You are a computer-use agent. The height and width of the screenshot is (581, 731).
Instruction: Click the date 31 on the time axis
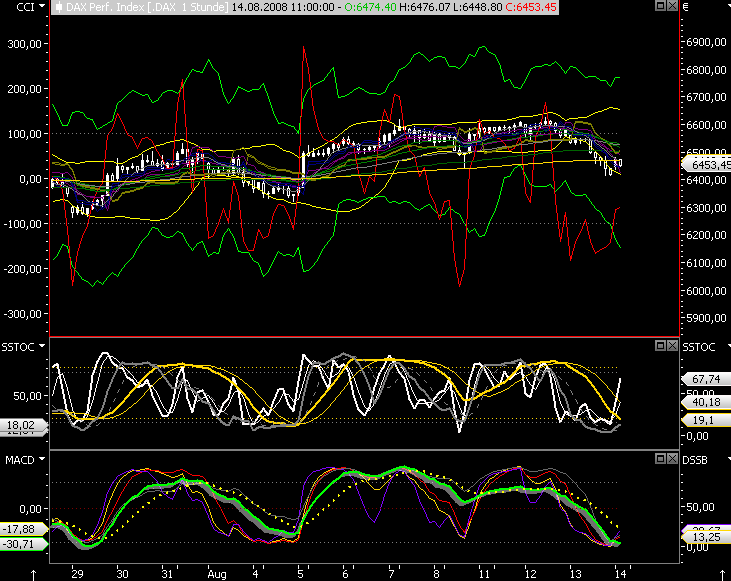(167, 574)
